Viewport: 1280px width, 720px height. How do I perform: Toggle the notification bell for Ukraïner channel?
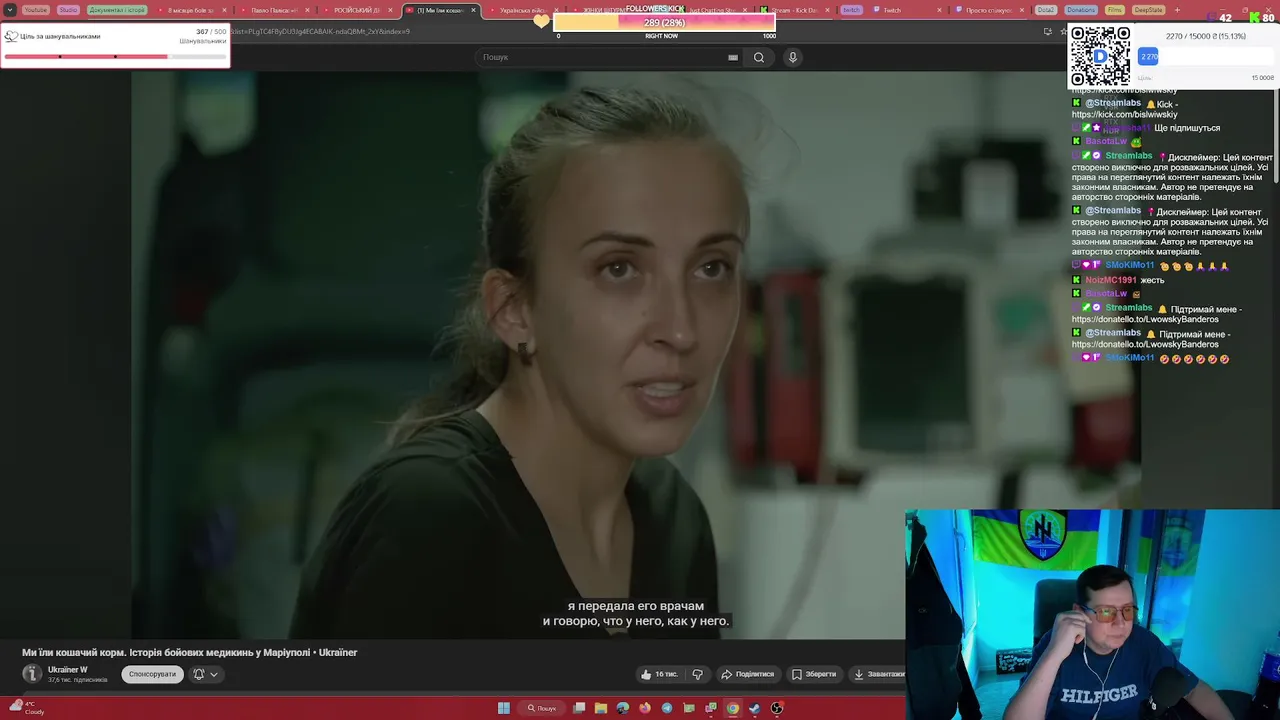pos(198,674)
